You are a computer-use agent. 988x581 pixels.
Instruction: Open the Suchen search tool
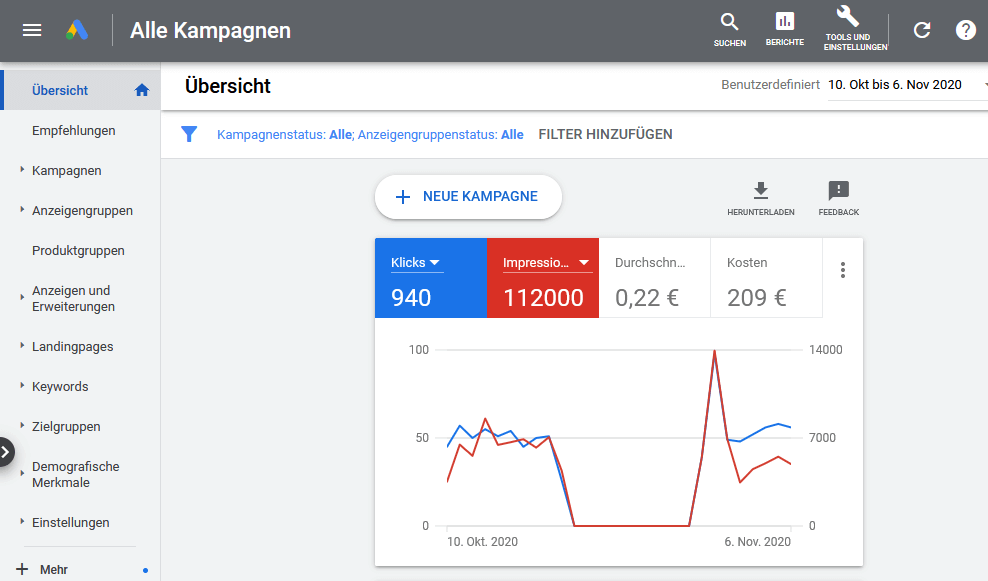click(730, 29)
